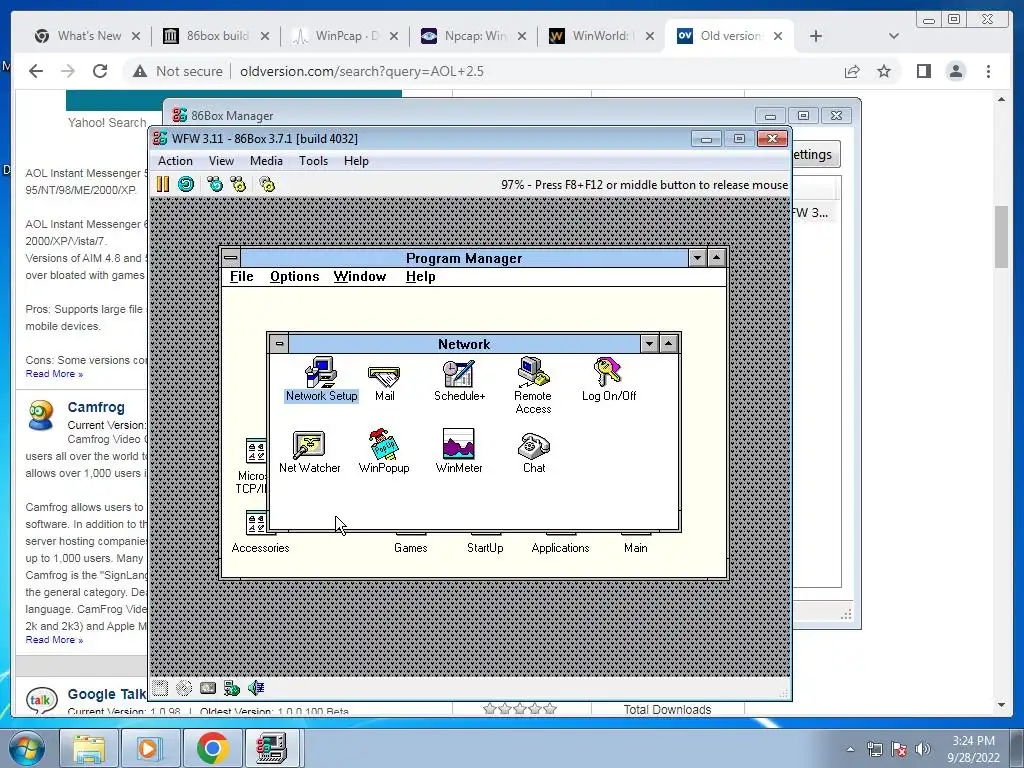
Task: Click the Windows Start orb
Action: pos(27,748)
